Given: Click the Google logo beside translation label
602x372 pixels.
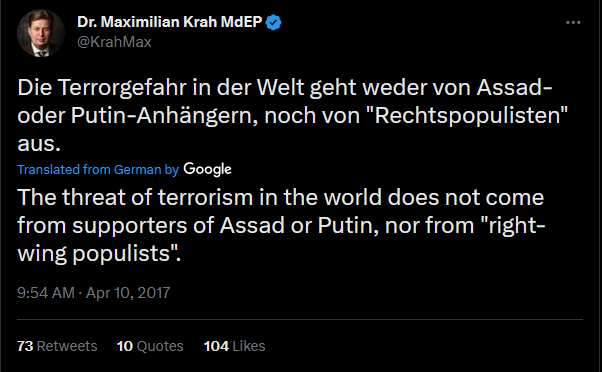Looking at the screenshot, I should coord(207,169).
